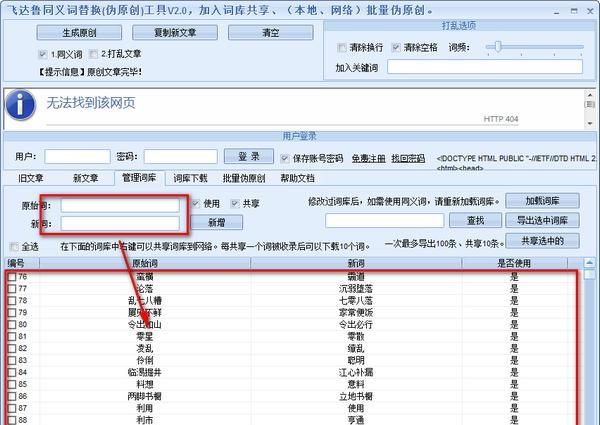Click the word list scrollbar up arrow
Viewport: 600px width, 425px height.
point(590,263)
